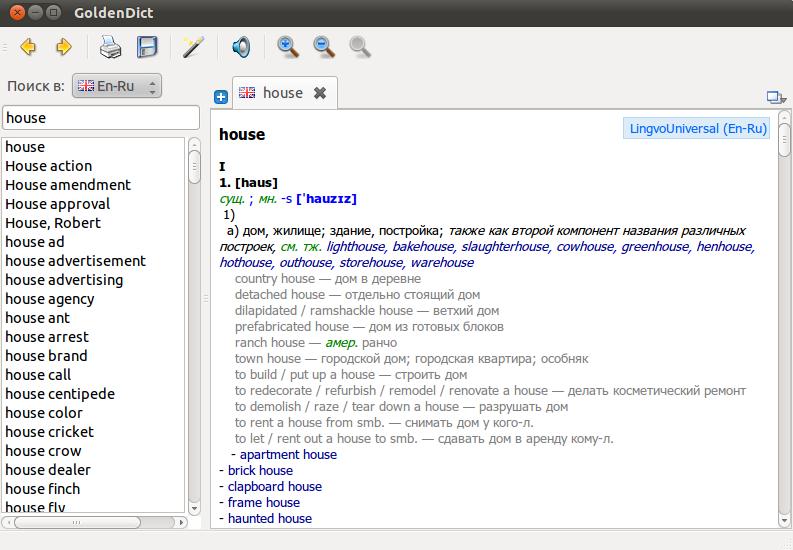This screenshot has width=793, height=550.
Task: Pronounce word with speaker icon
Action: (241, 47)
